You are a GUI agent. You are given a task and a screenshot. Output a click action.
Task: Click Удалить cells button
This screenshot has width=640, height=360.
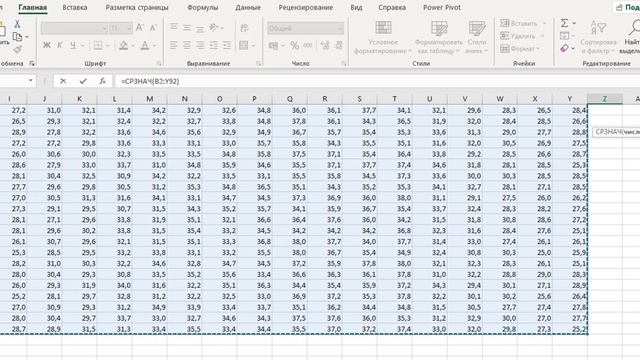click(x=522, y=36)
